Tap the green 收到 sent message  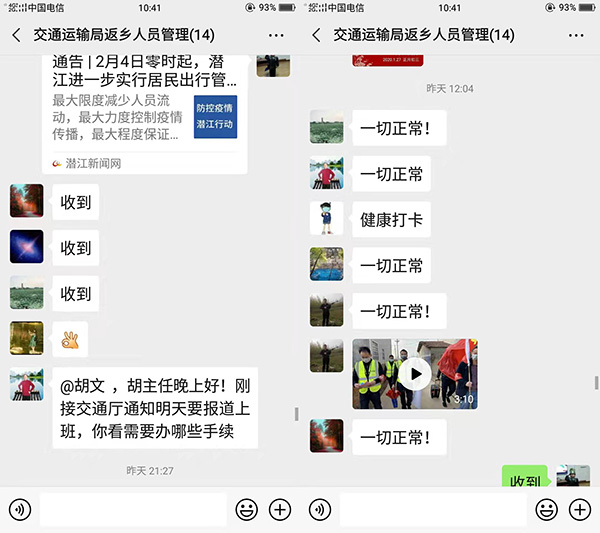pos(525,476)
